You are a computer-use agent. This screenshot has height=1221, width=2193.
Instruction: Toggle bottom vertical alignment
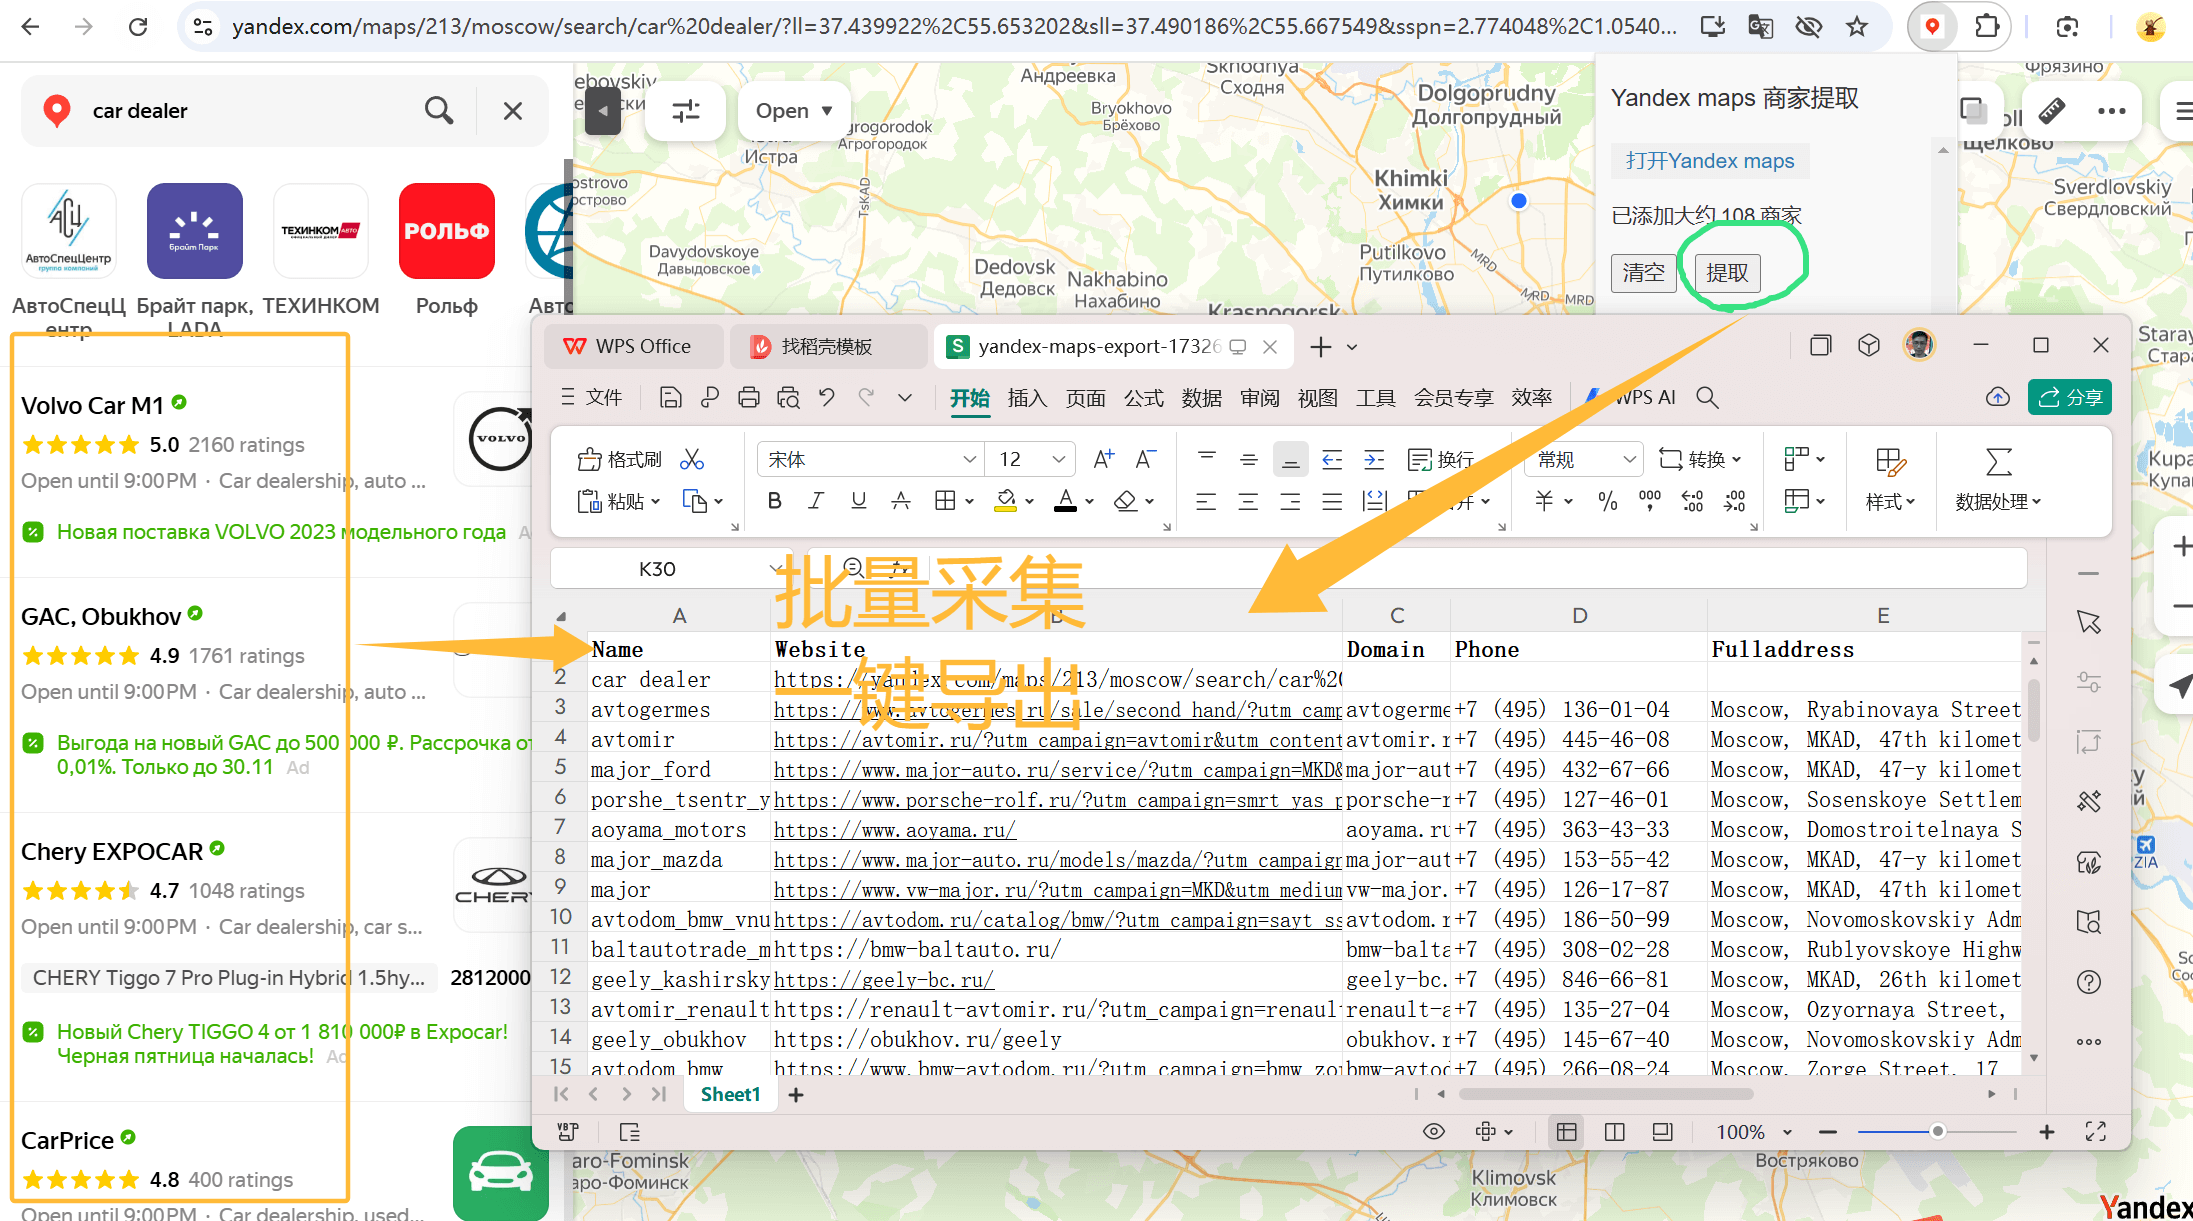pyautogui.click(x=1290, y=459)
